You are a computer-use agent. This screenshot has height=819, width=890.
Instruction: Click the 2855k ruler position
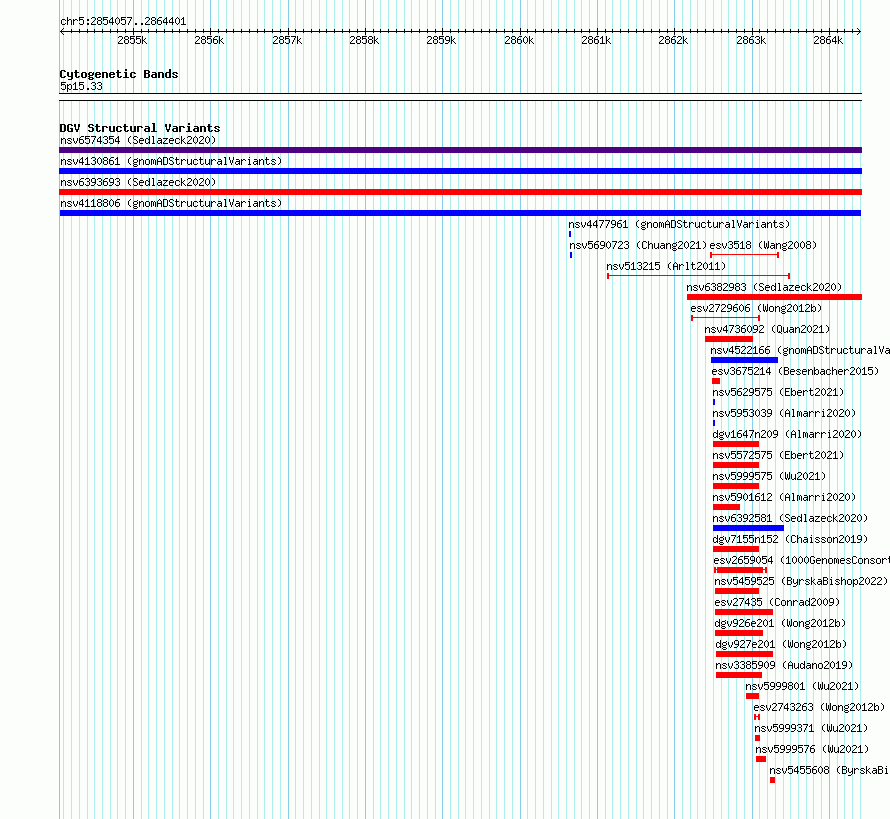(132, 40)
